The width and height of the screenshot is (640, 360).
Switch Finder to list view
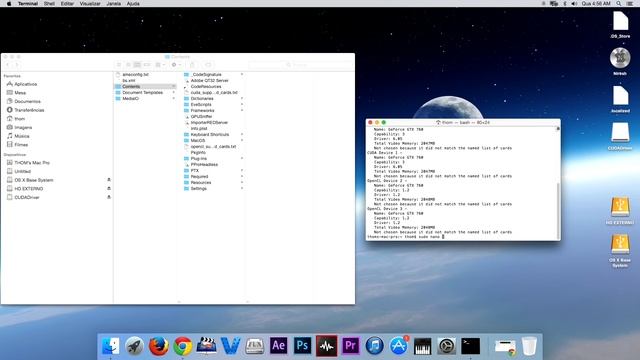(128, 65)
